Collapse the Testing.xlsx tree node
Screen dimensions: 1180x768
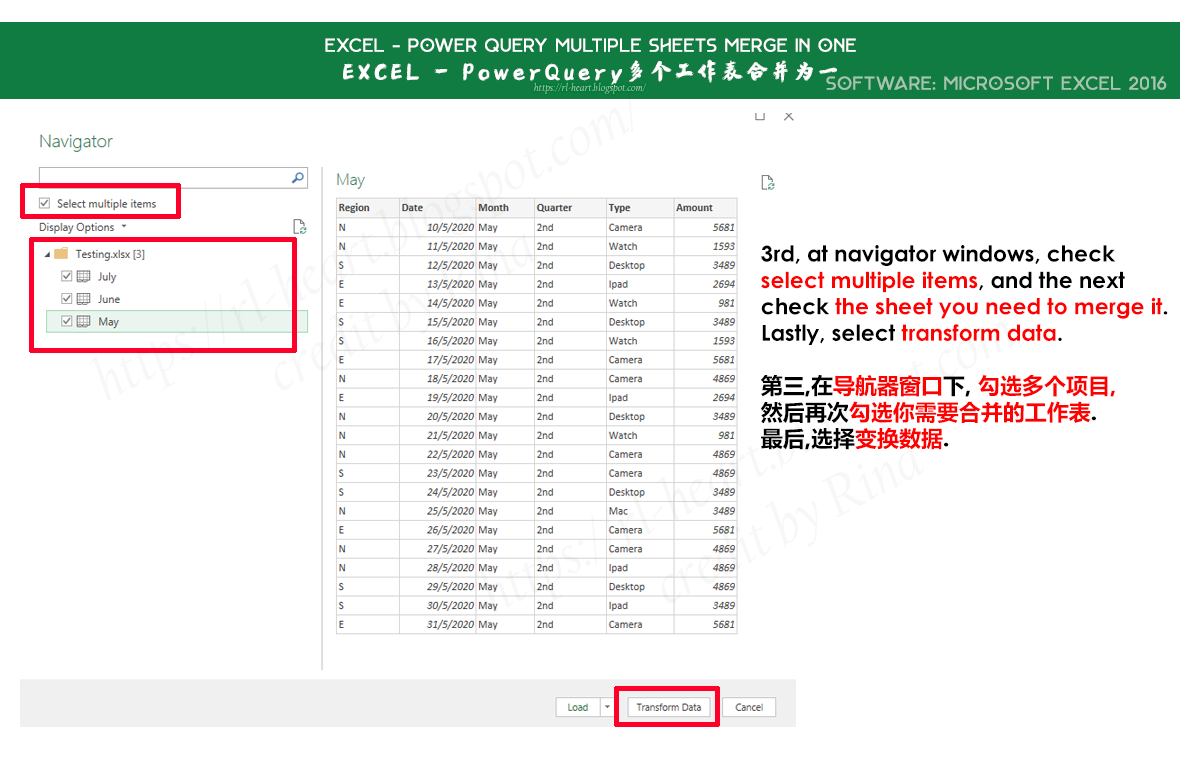tap(46, 253)
